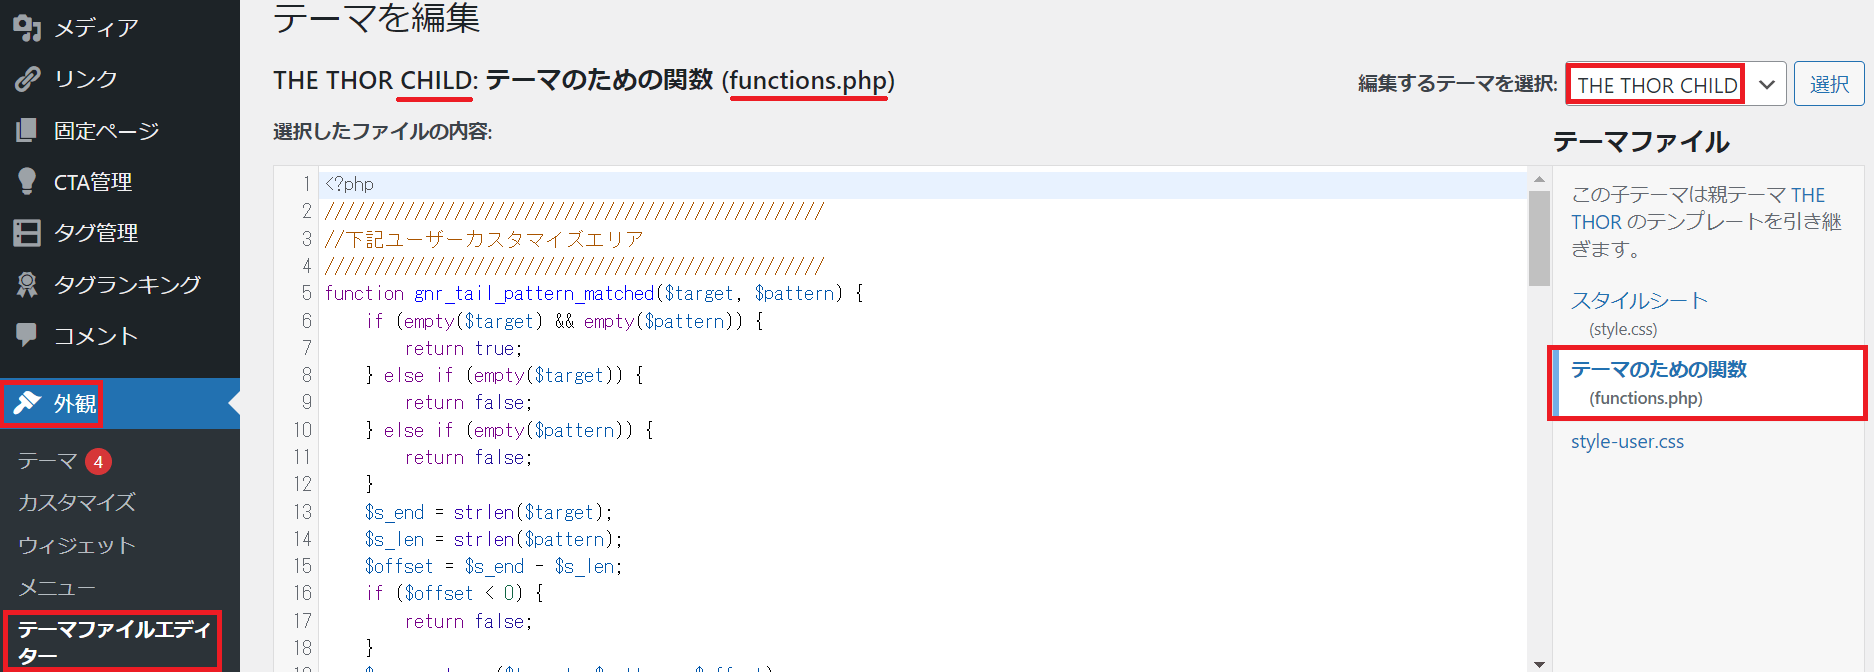Click the Links chain icon
This screenshot has height=672, width=1874.
[x=27, y=79]
